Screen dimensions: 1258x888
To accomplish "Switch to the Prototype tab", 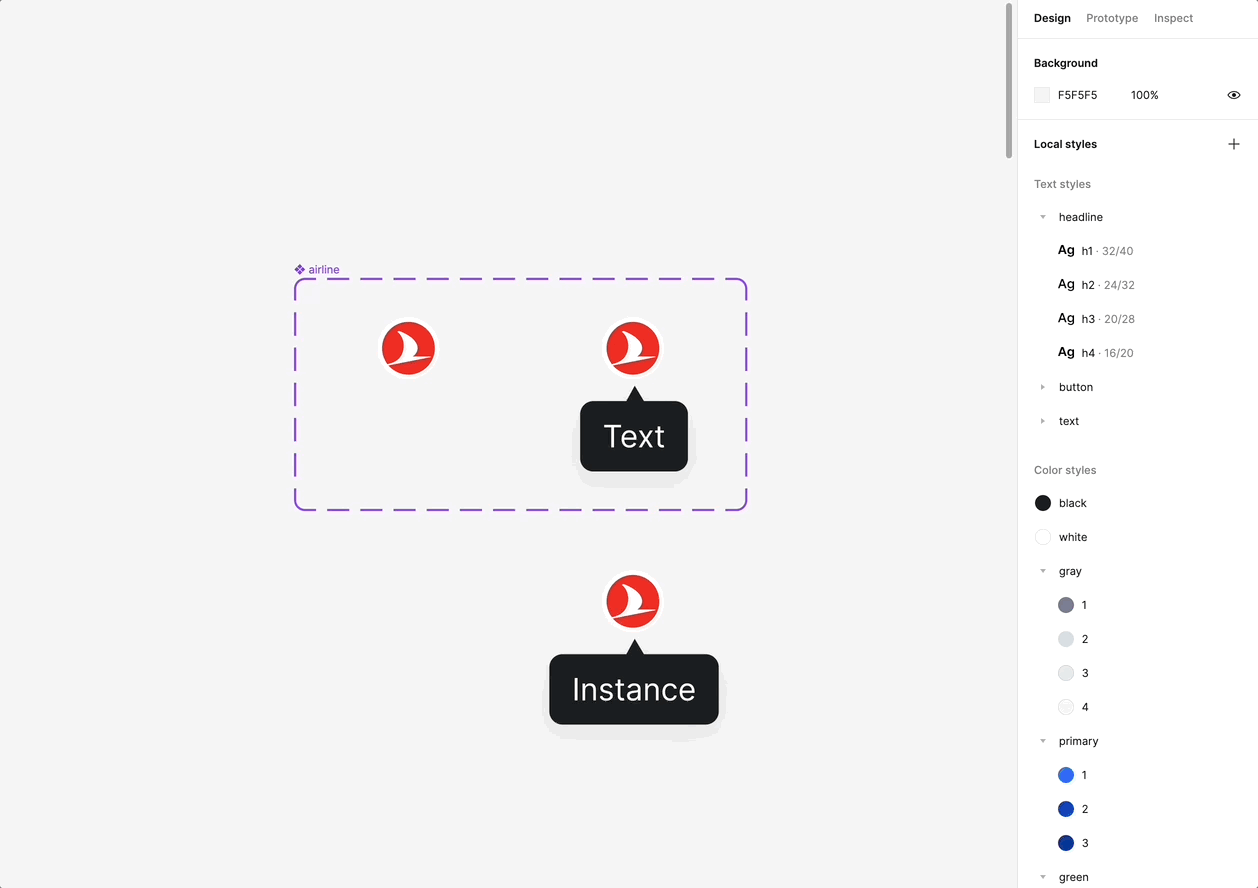I will 1112,18.
